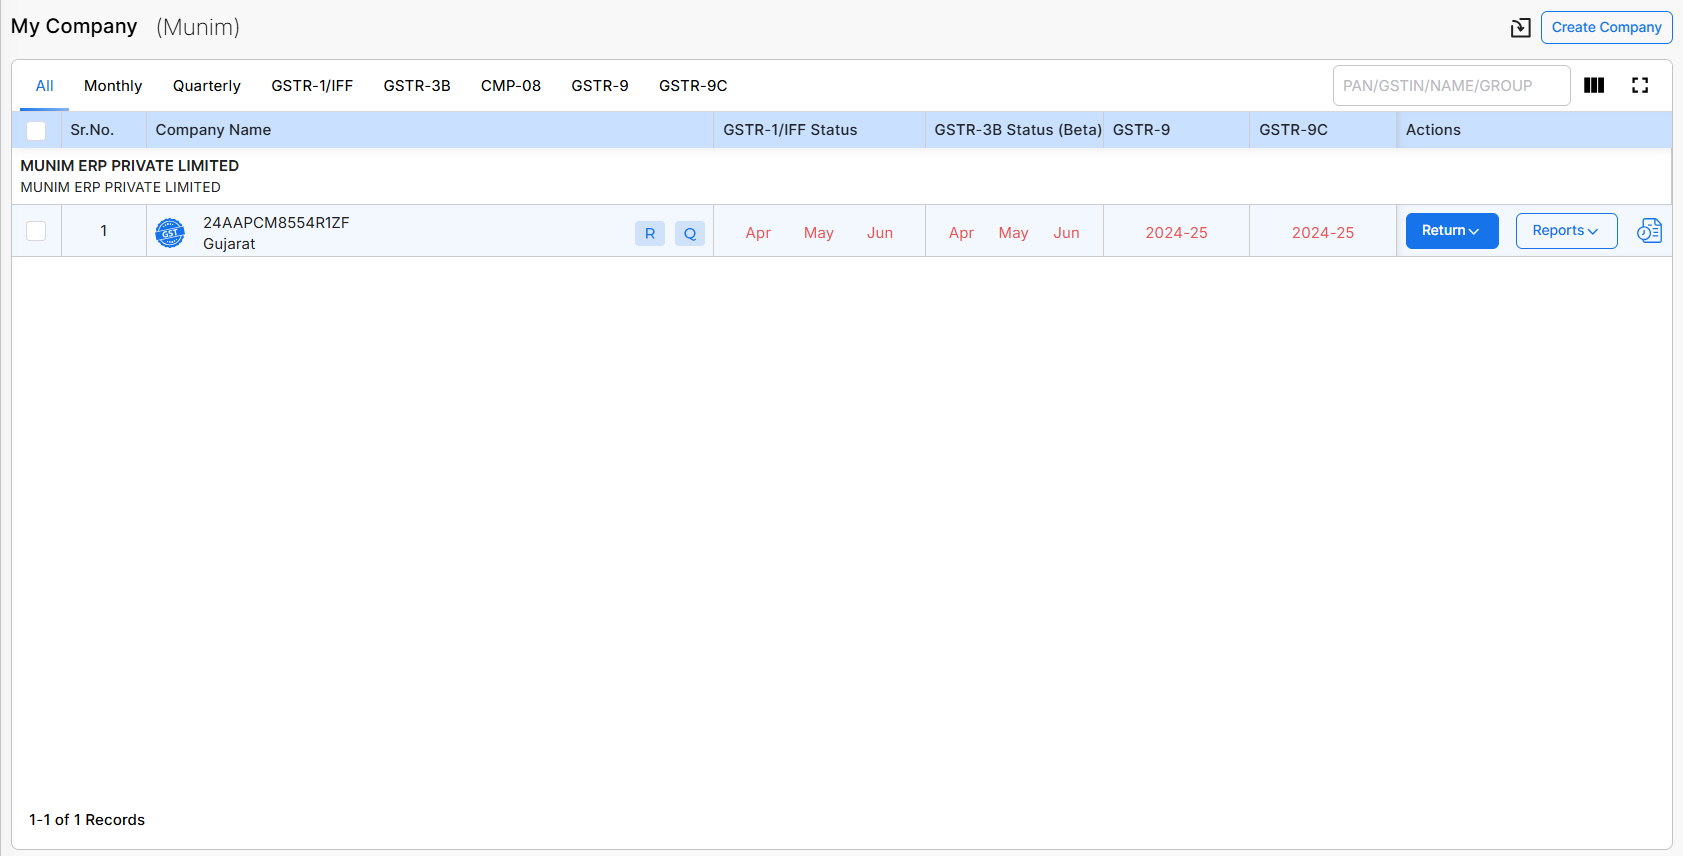Expand the Reports dropdown button
The height and width of the screenshot is (856, 1683).
[x=1566, y=231]
